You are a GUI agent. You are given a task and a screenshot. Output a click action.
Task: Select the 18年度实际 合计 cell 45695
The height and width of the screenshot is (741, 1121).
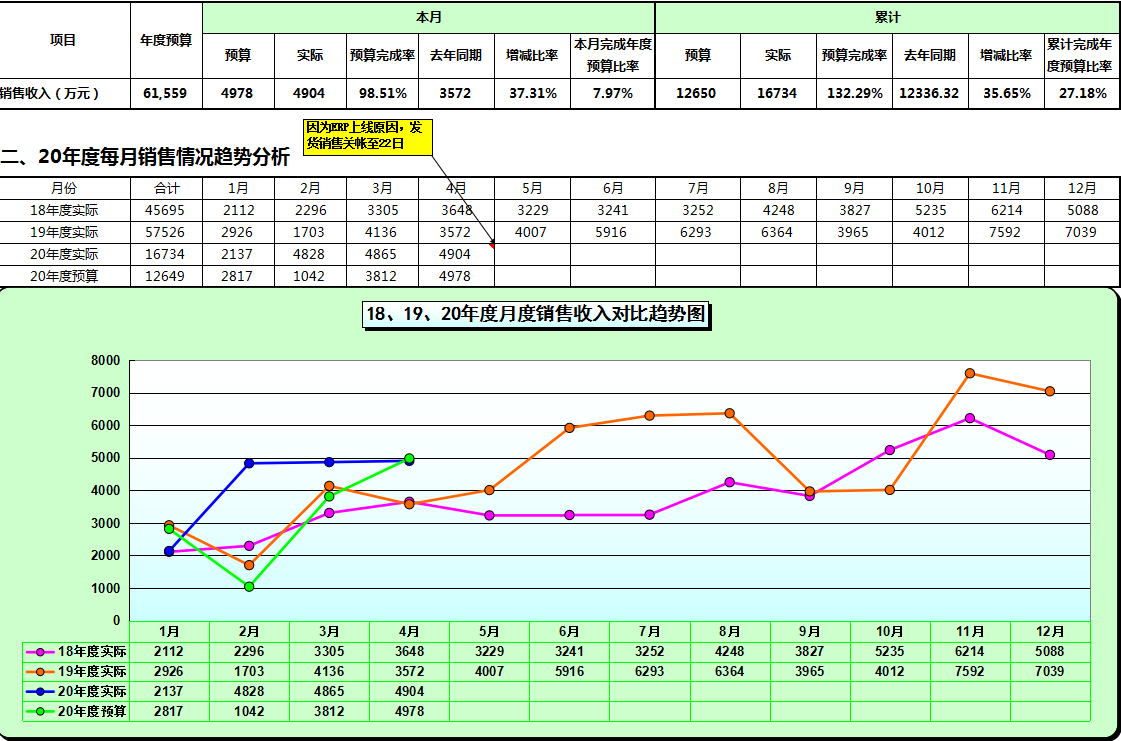[165, 209]
